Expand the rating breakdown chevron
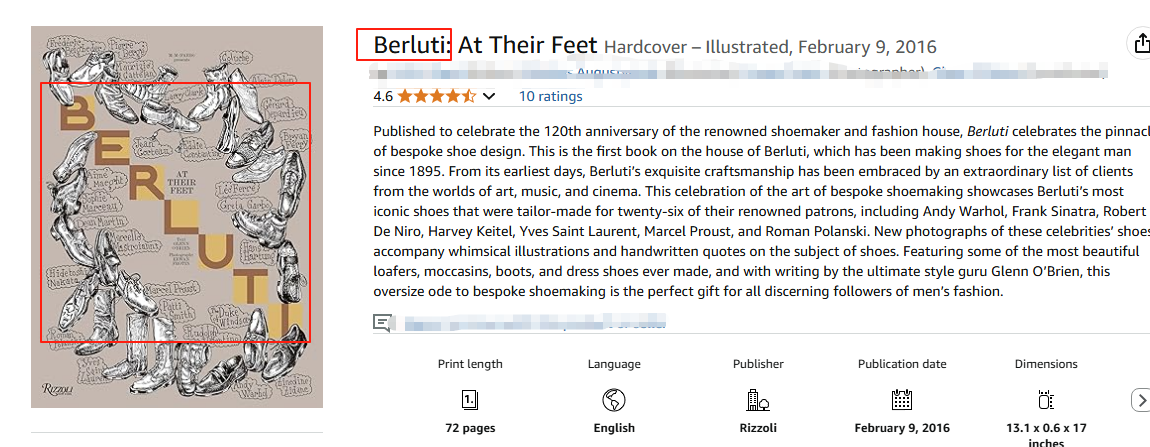1150x447 pixels. [489, 97]
